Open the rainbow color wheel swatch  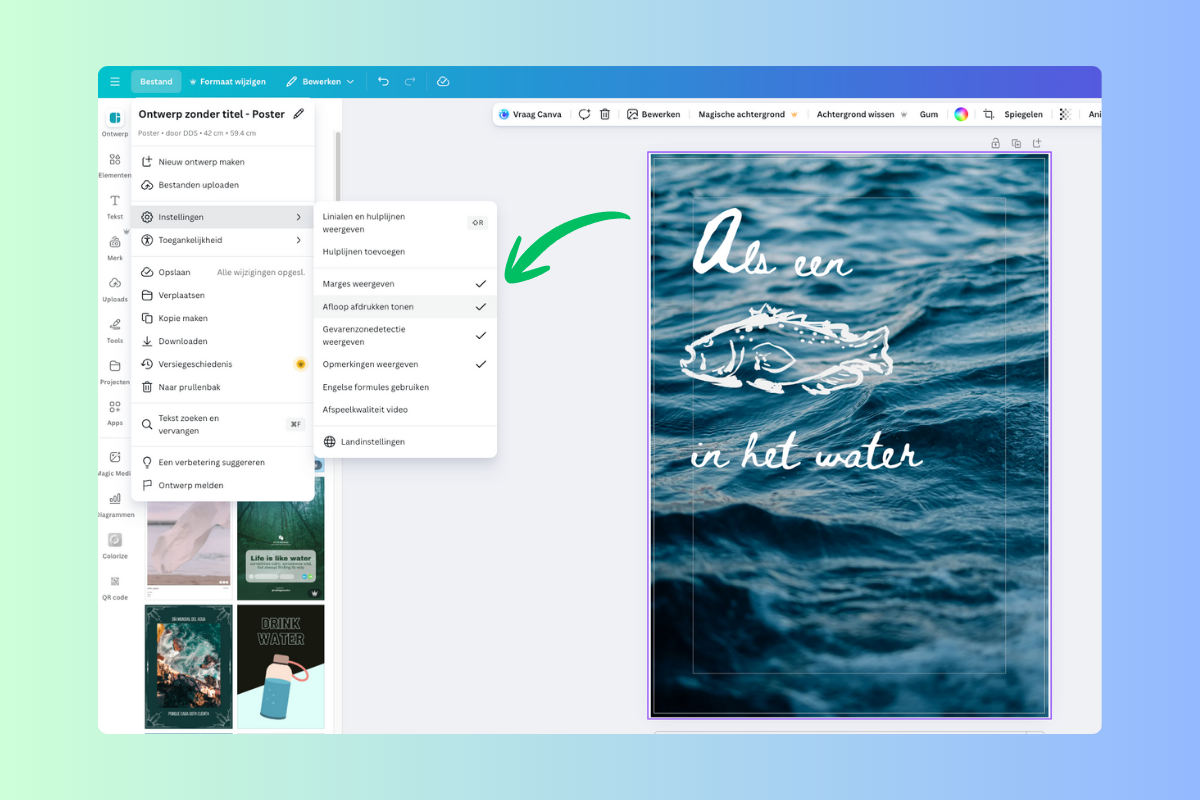point(960,114)
